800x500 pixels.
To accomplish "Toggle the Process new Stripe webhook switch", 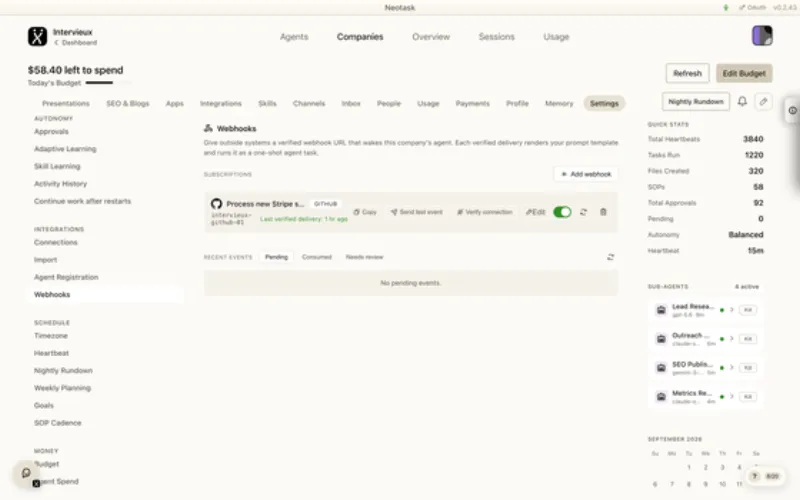I will [562, 212].
